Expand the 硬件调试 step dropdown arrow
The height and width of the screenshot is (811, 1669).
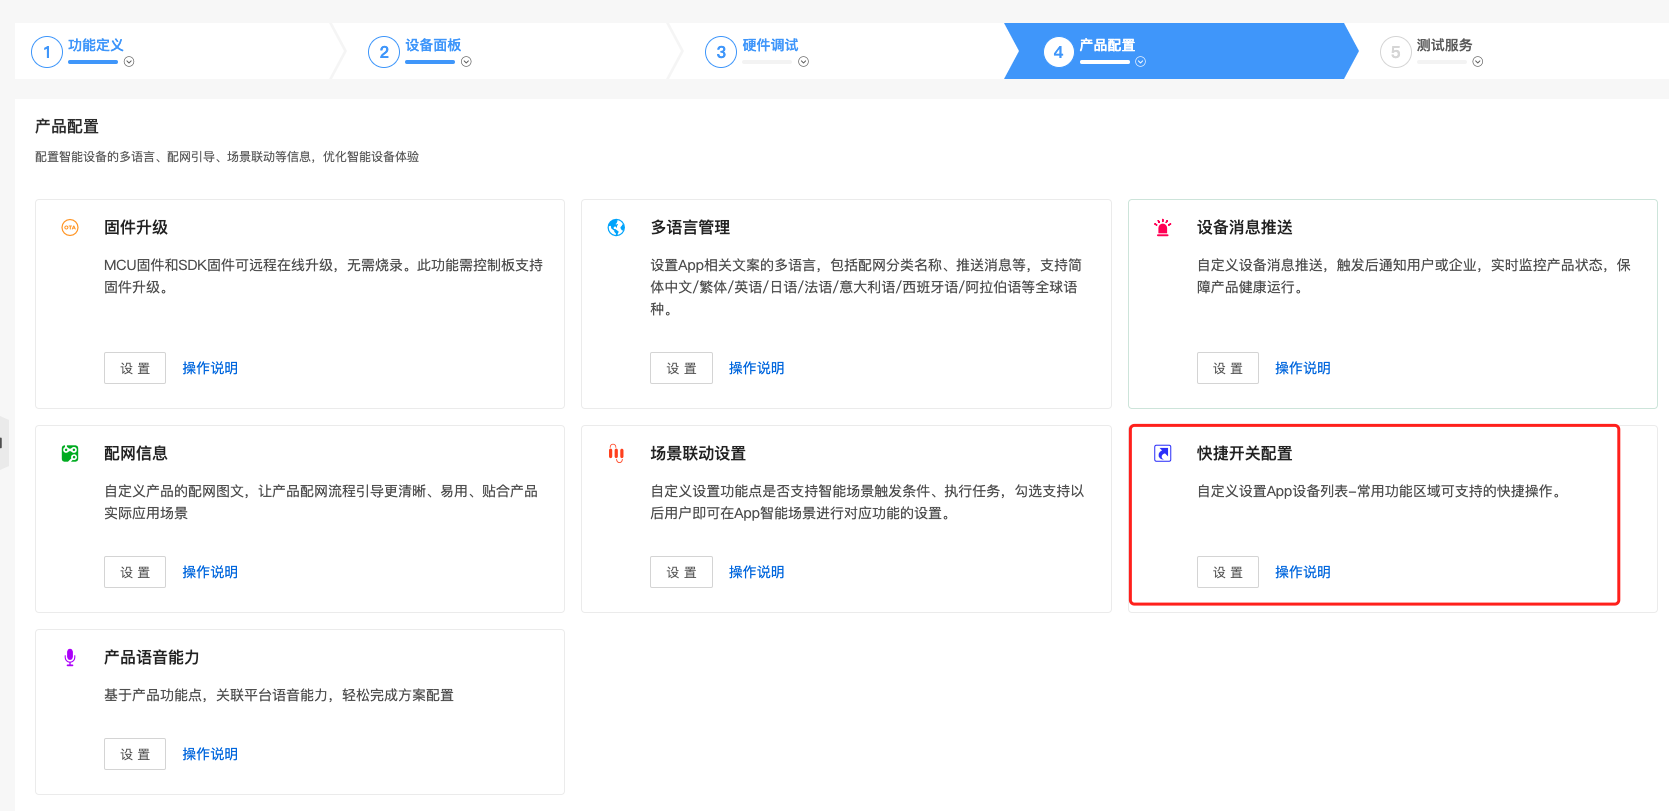click(x=803, y=62)
